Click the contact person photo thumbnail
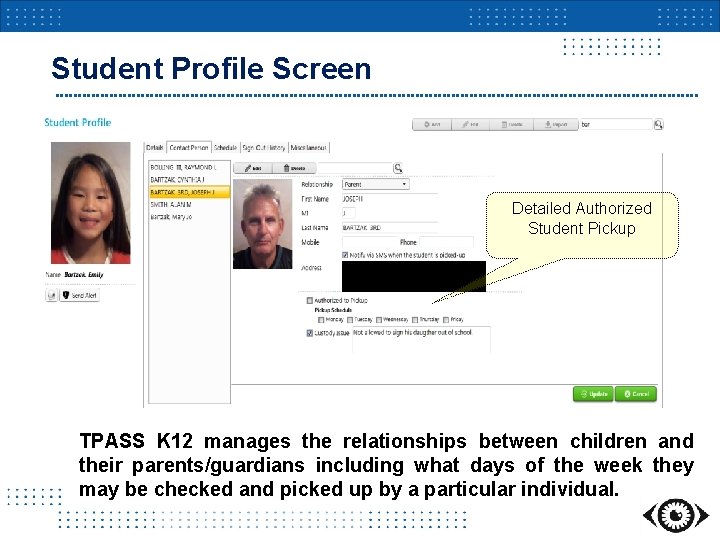Image resolution: width=720 pixels, height=540 pixels. 262,224
